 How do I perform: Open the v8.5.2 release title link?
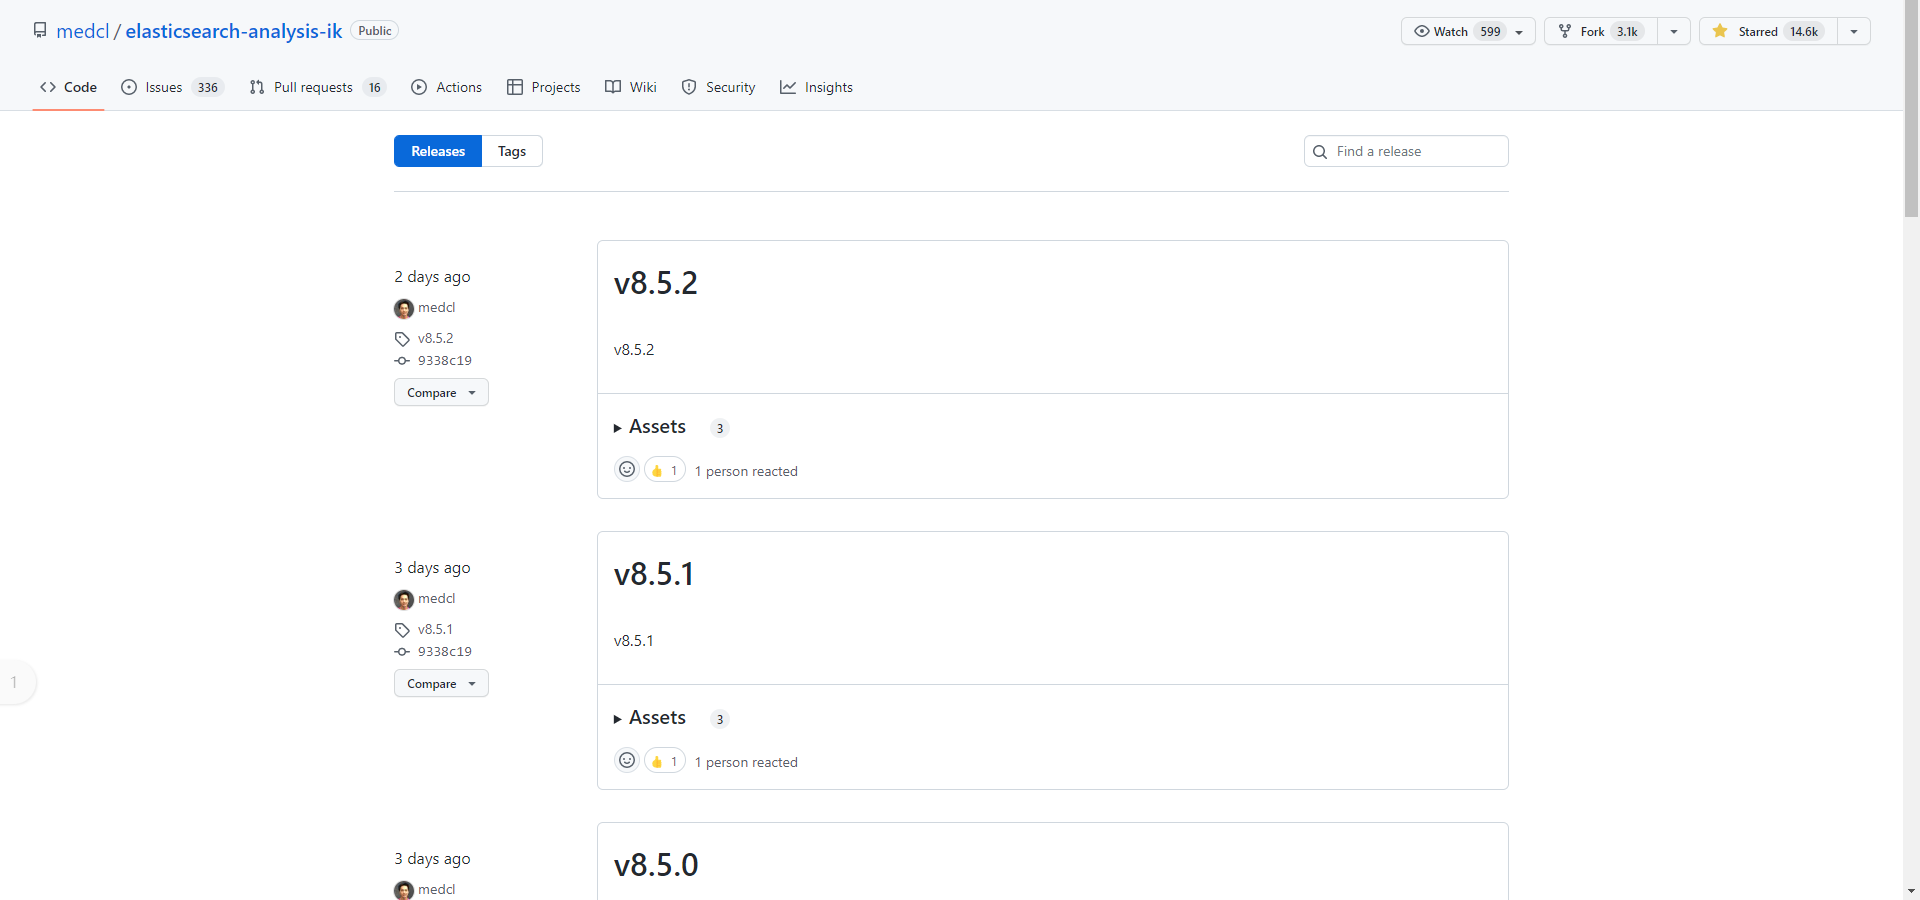click(x=656, y=283)
